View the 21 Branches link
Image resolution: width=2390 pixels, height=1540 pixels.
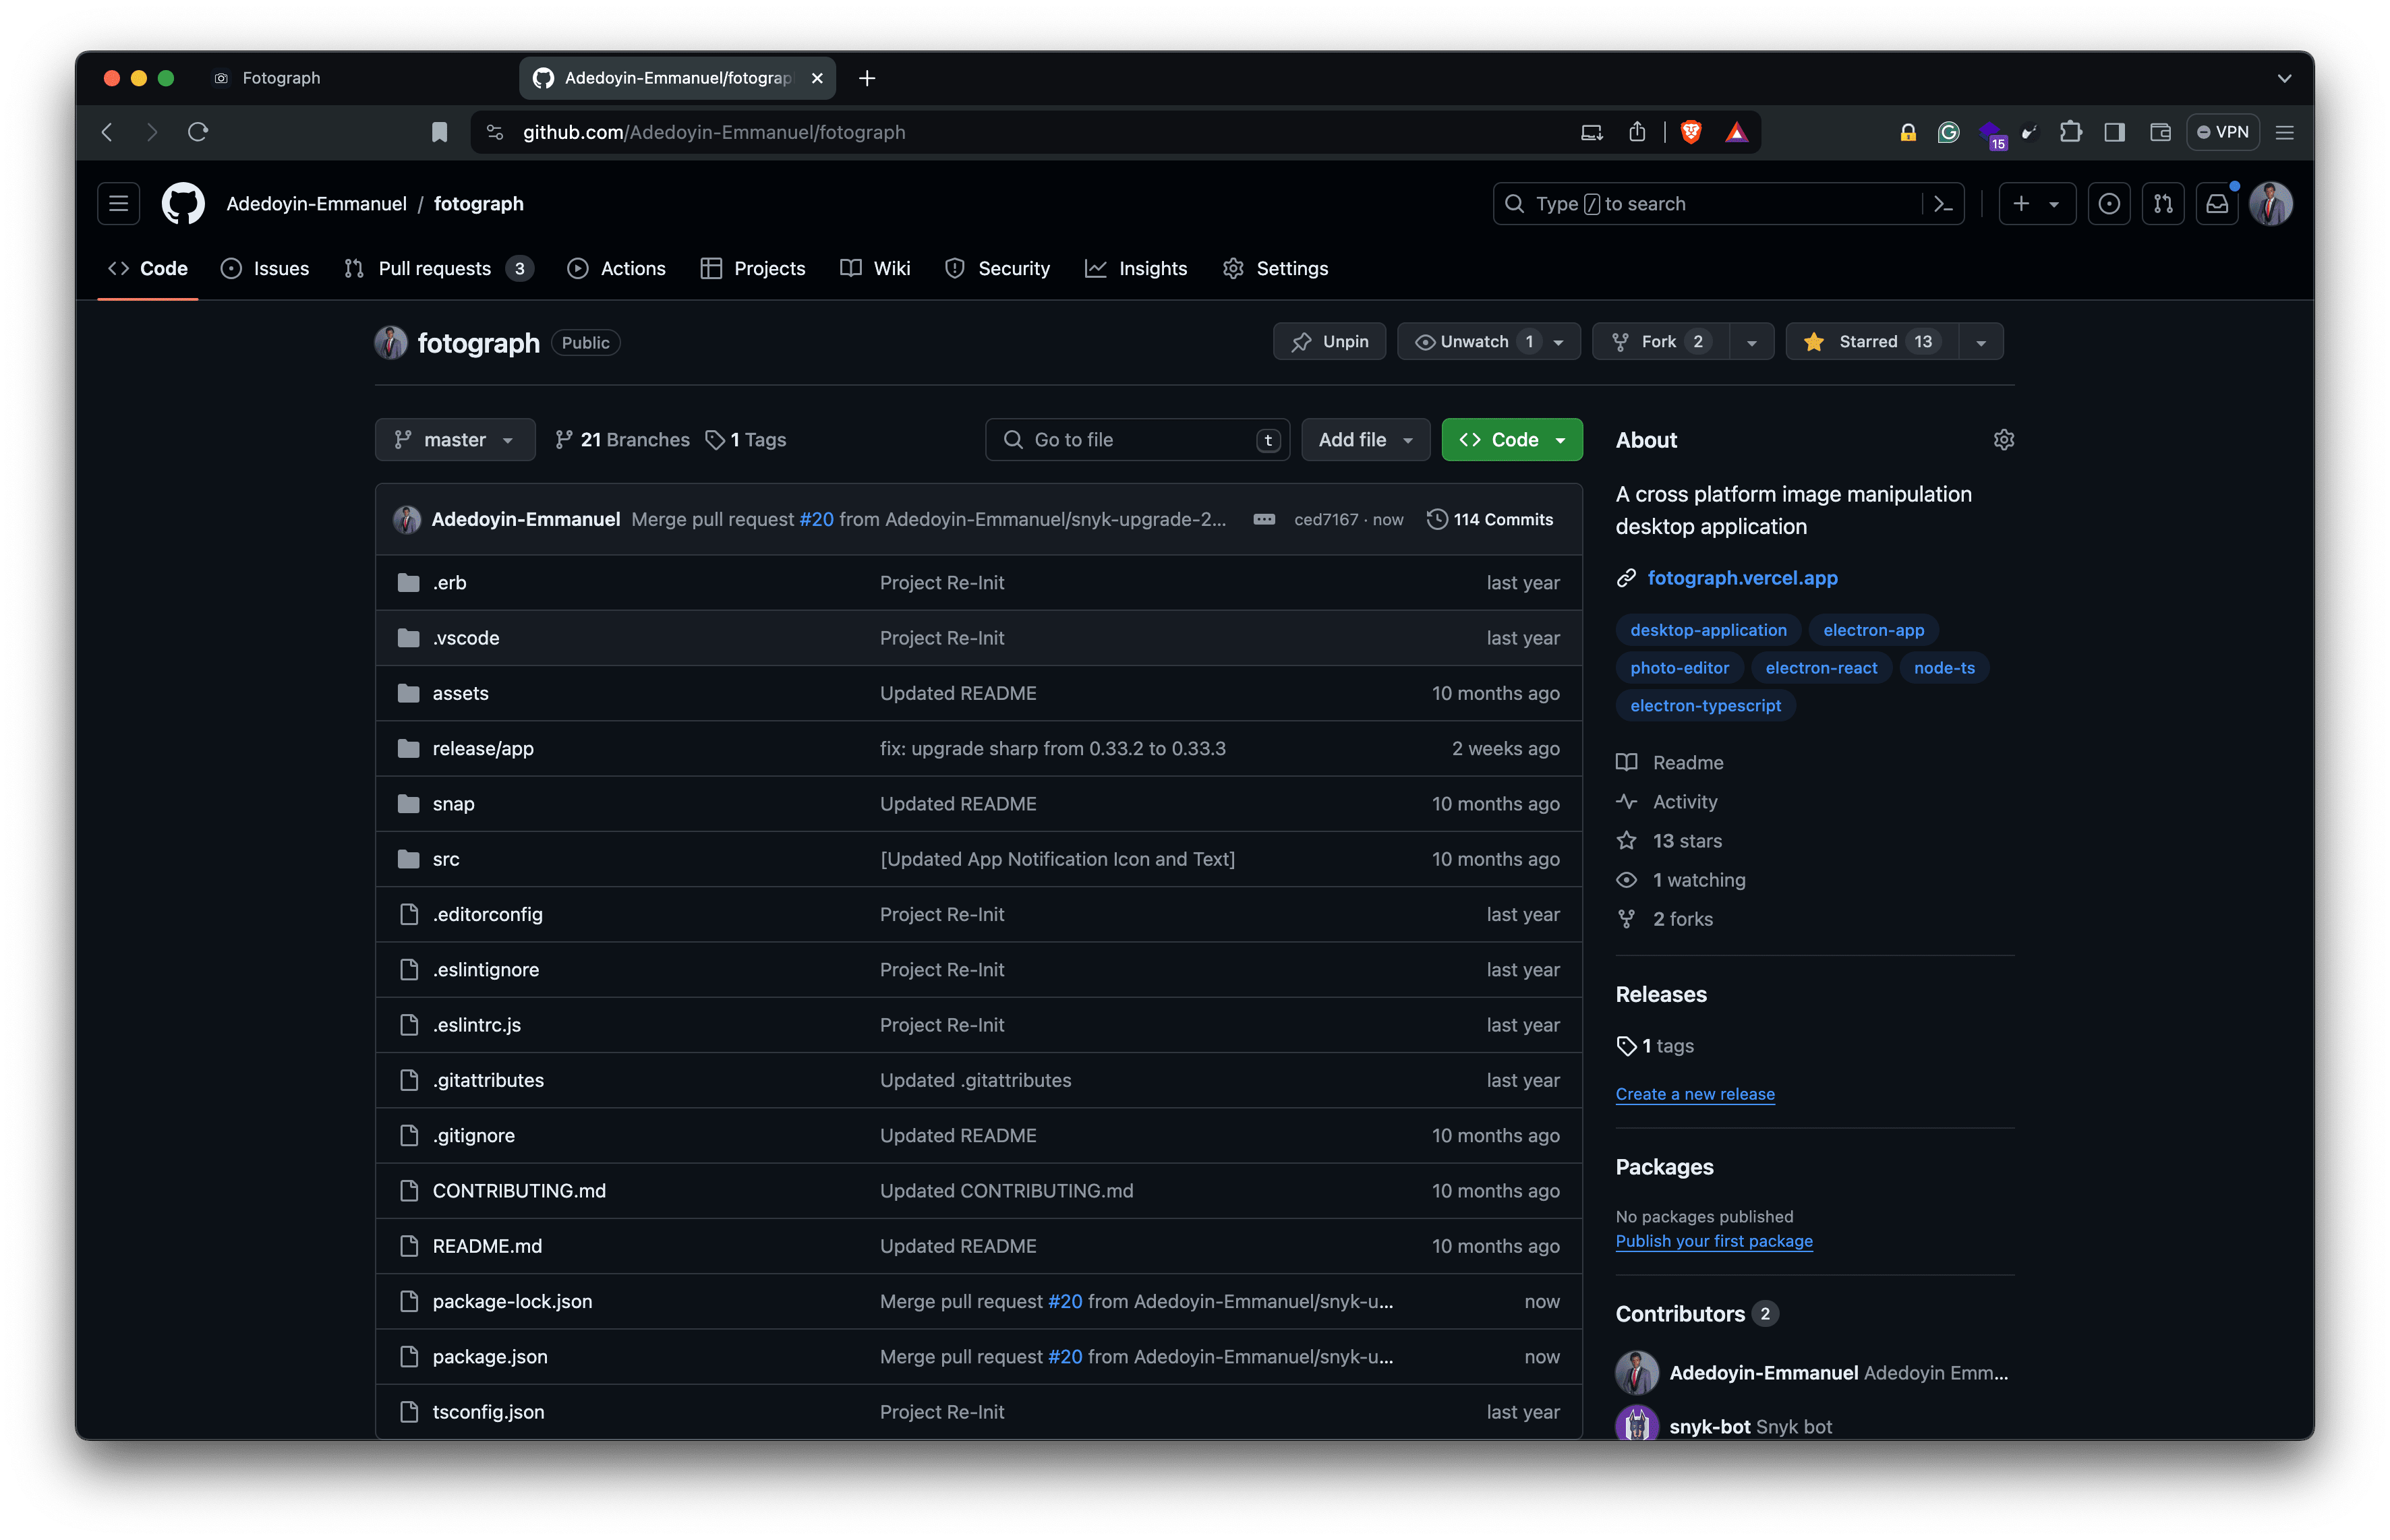(x=622, y=440)
